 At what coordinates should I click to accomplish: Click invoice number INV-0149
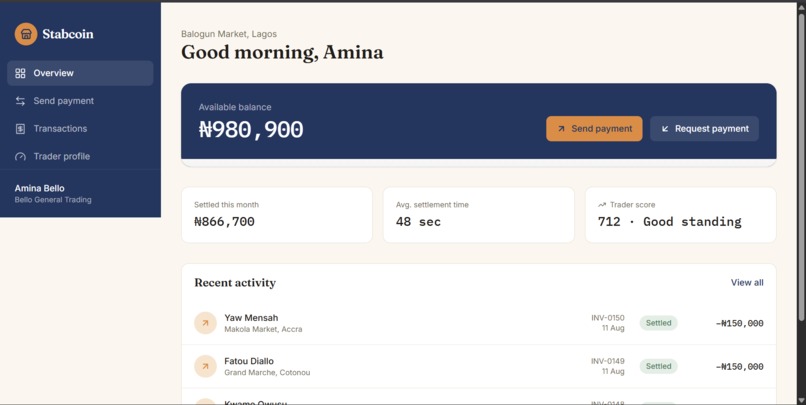[x=608, y=361]
